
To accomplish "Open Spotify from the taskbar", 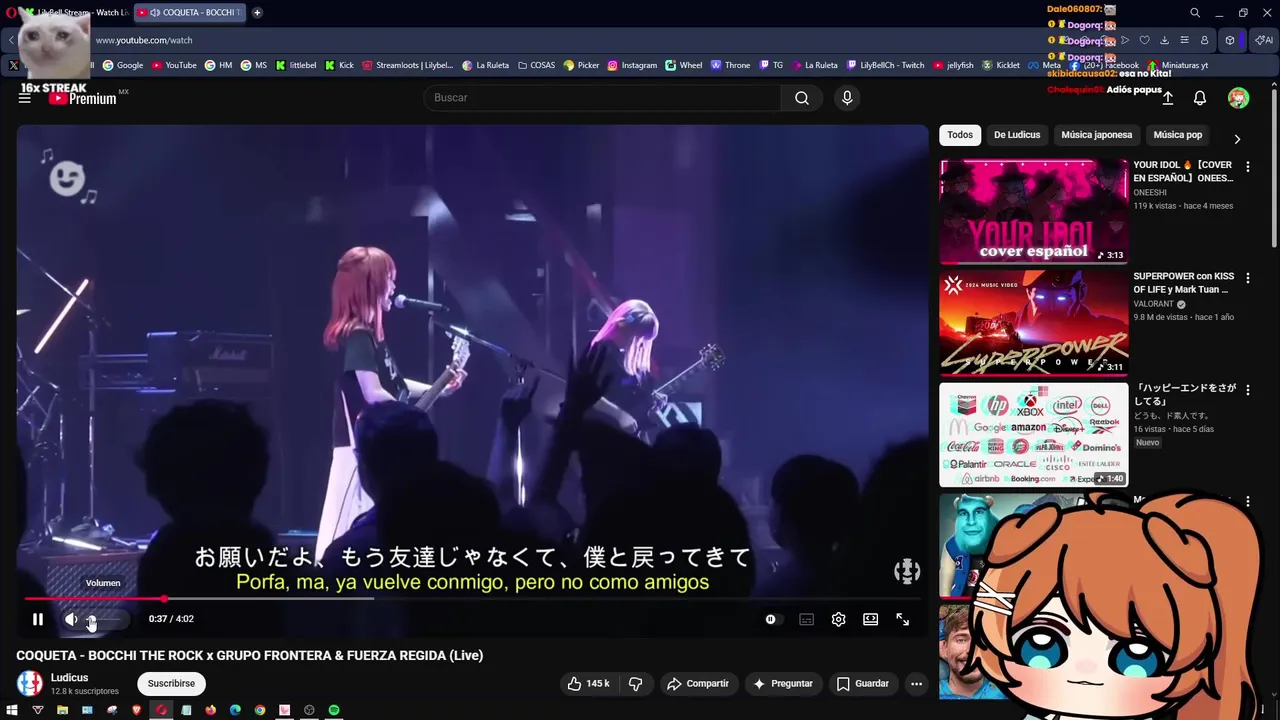I will click(334, 710).
